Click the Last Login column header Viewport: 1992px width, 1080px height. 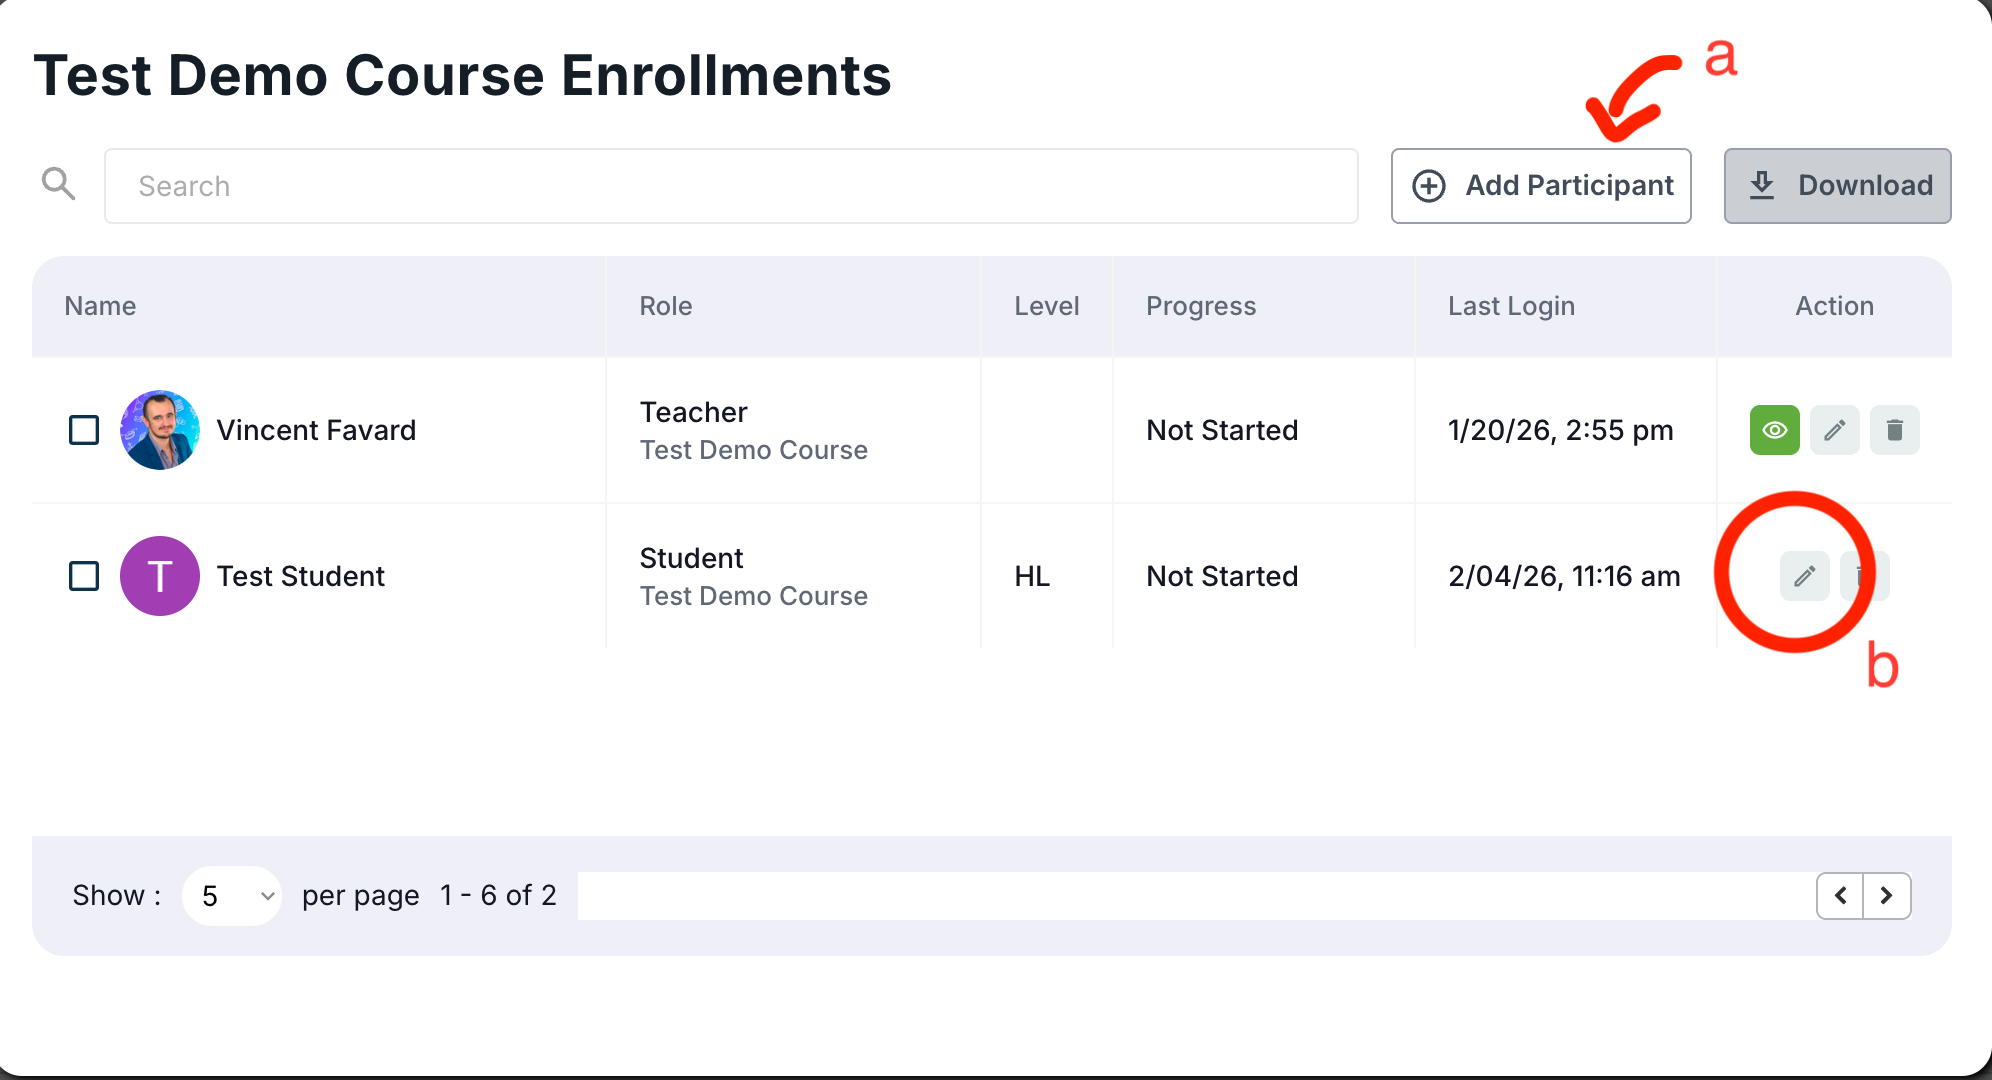1511,306
